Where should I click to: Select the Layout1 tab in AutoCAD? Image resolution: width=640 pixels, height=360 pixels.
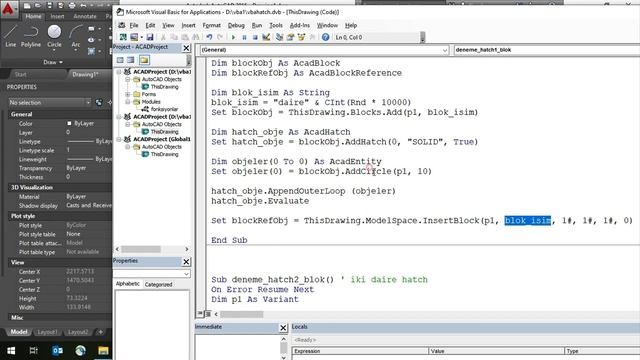(x=47, y=332)
